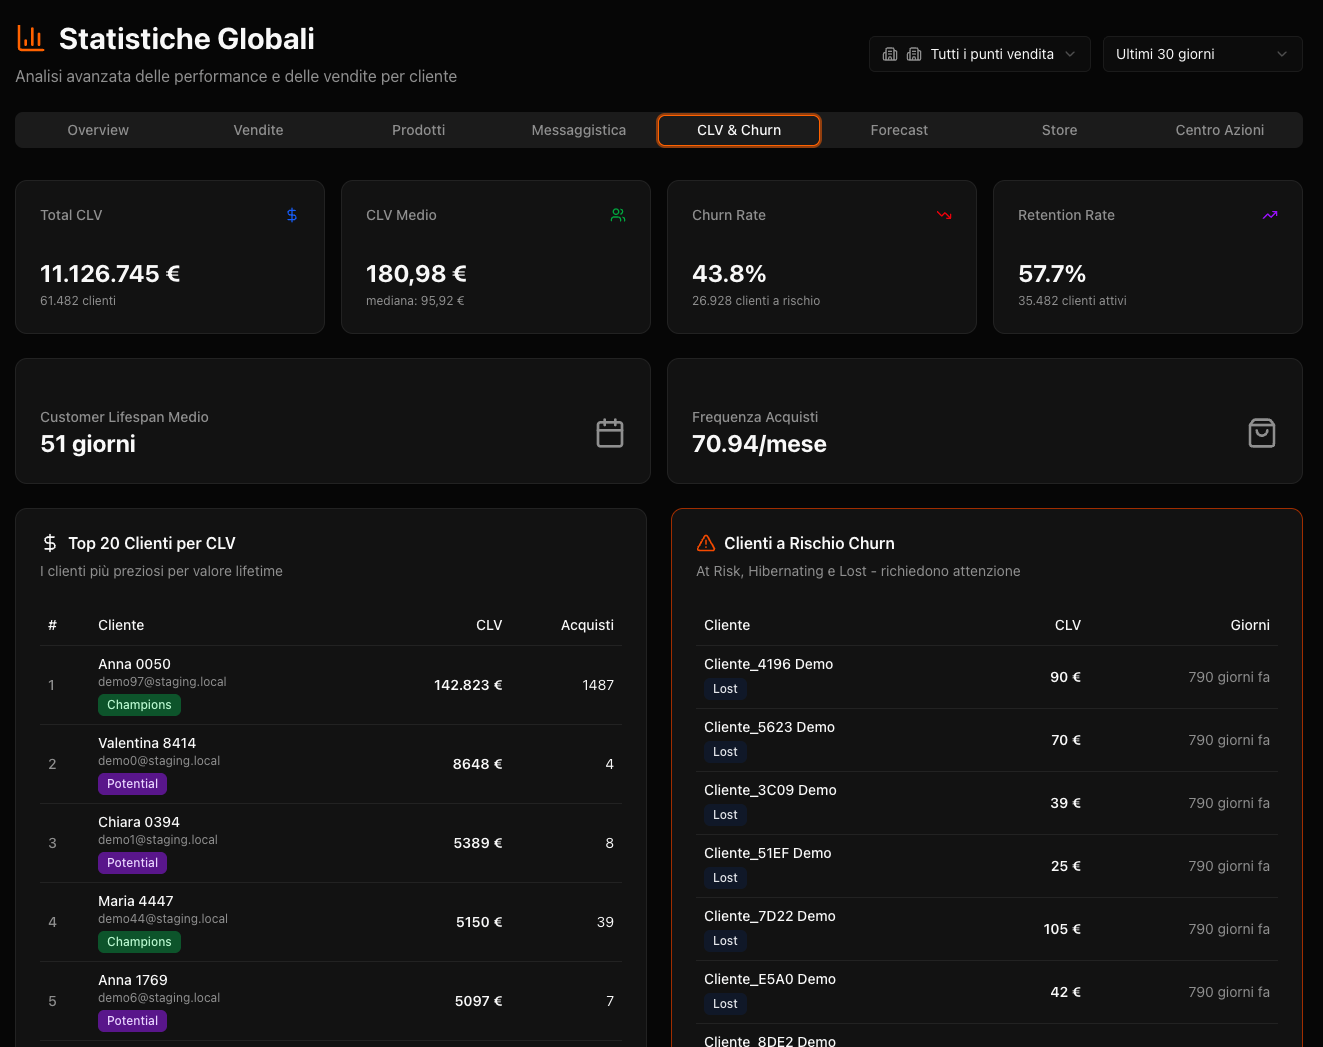Click Cliente_4196 Demo in churn list

point(768,664)
